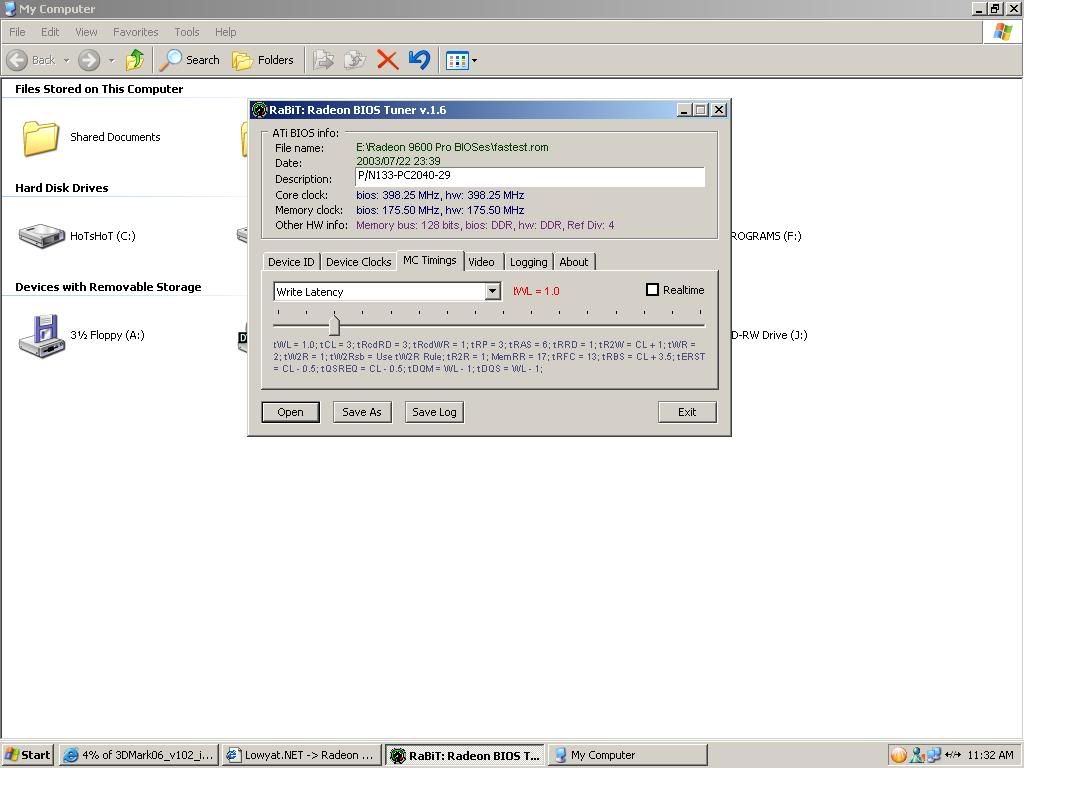This screenshot has height=806, width=1075.
Task: Click the Move To toolbar icon
Action: click(324, 60)
